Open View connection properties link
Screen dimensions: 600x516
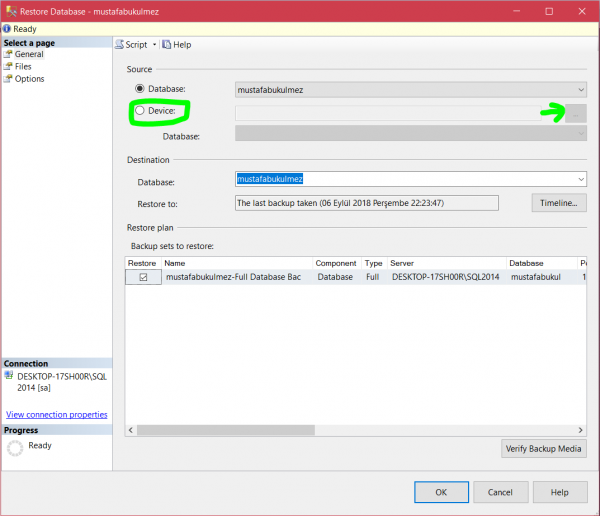(x=57, y=415)
